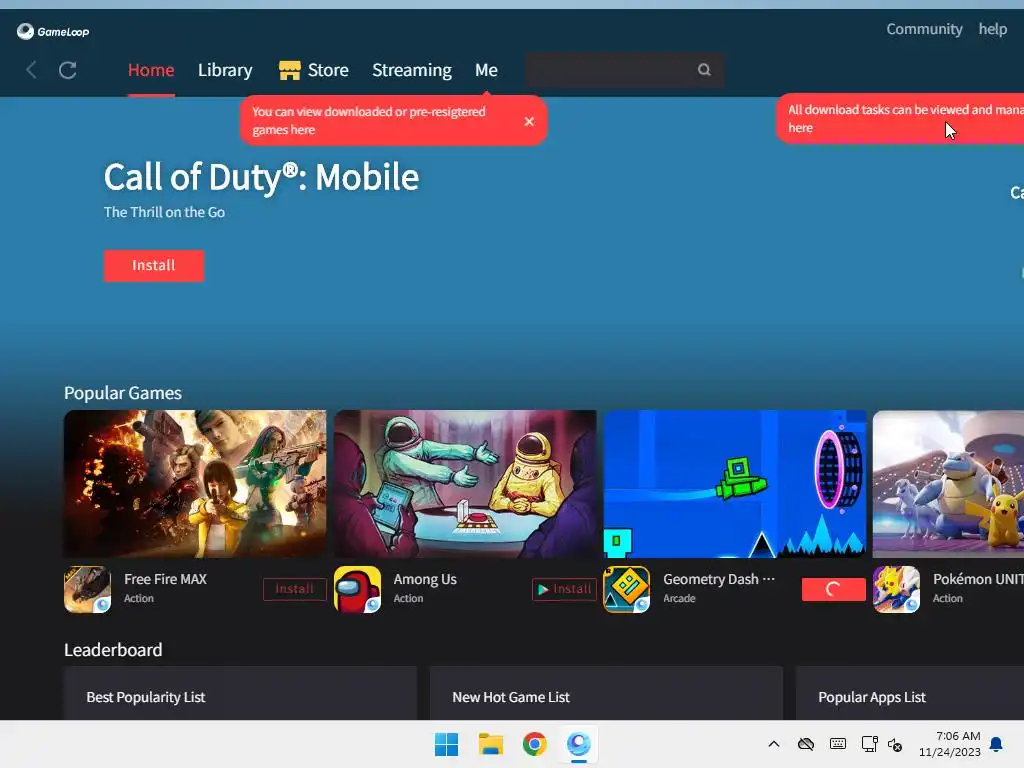
Task: Open the touch keyboard tray icon
Action: coord(838,744)
